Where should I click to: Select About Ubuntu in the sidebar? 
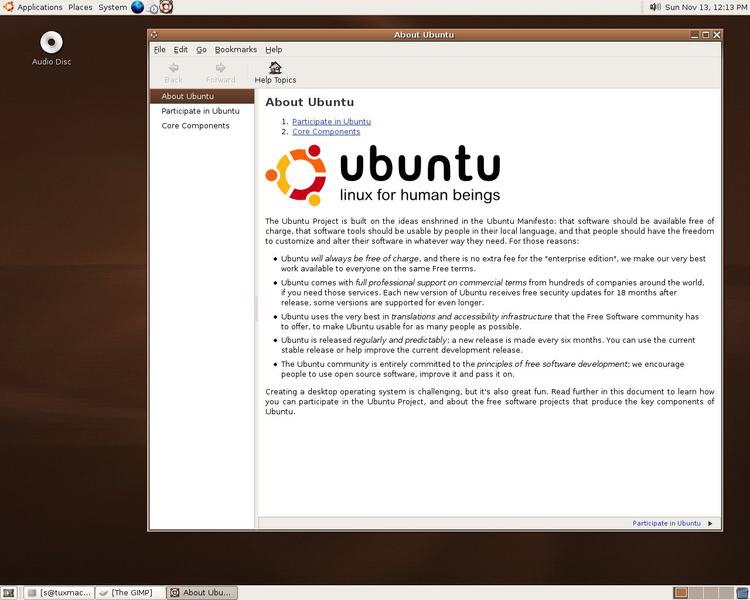click(x=202, y=96)
